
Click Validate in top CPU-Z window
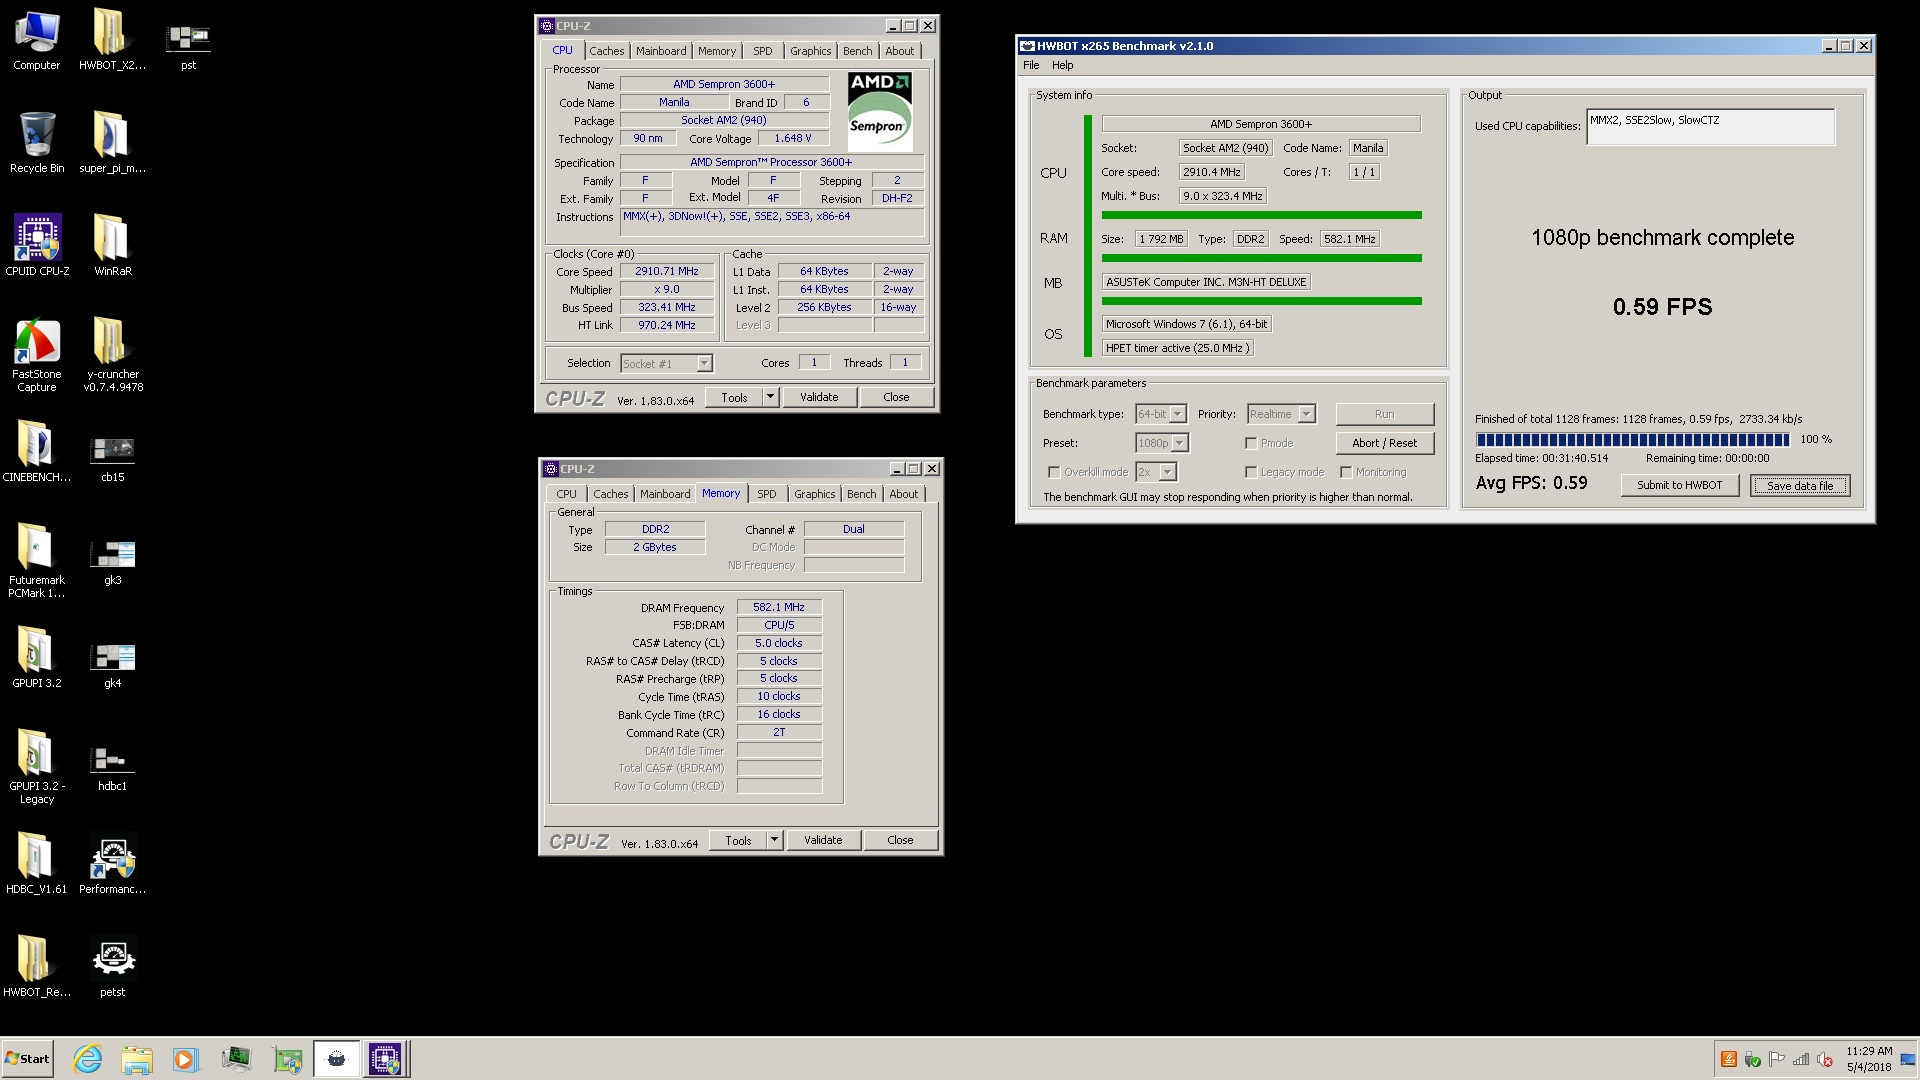(x=819, y=397)
